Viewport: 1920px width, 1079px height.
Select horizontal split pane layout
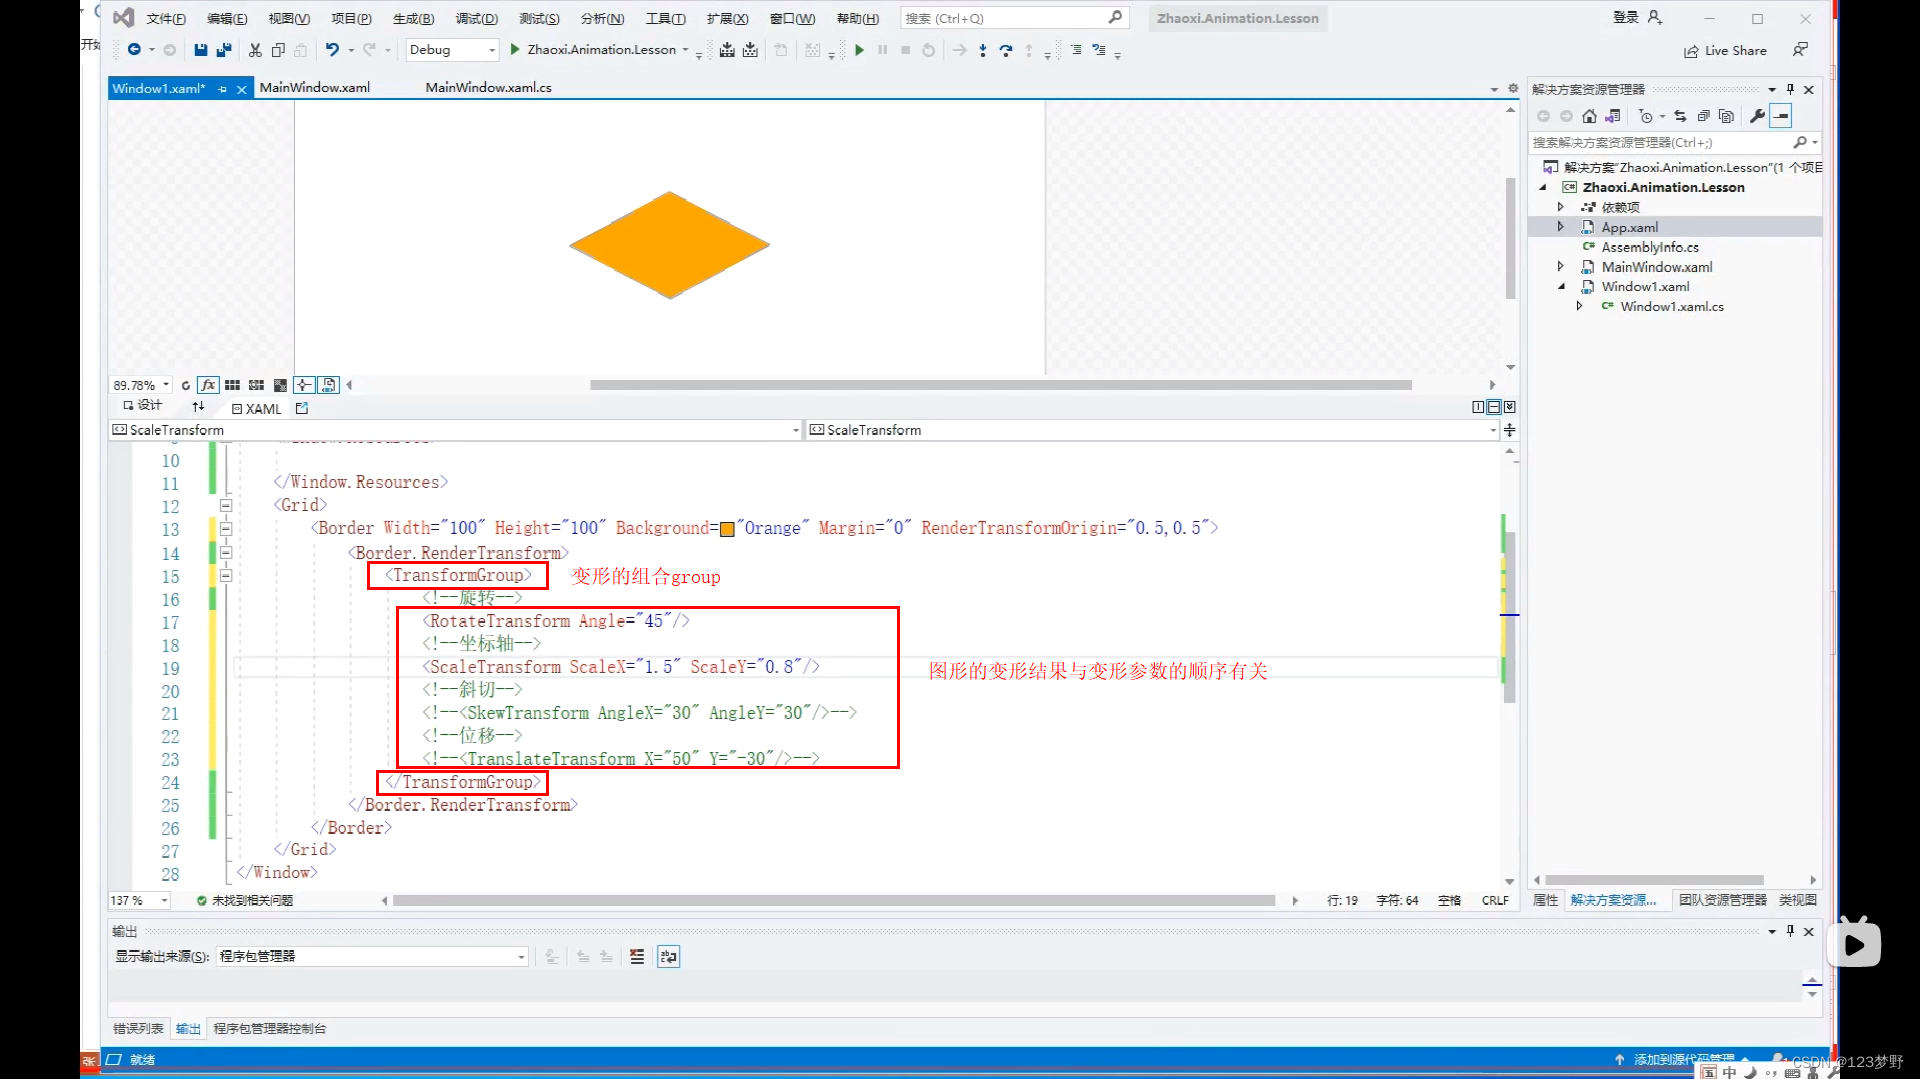[1494, 407]
